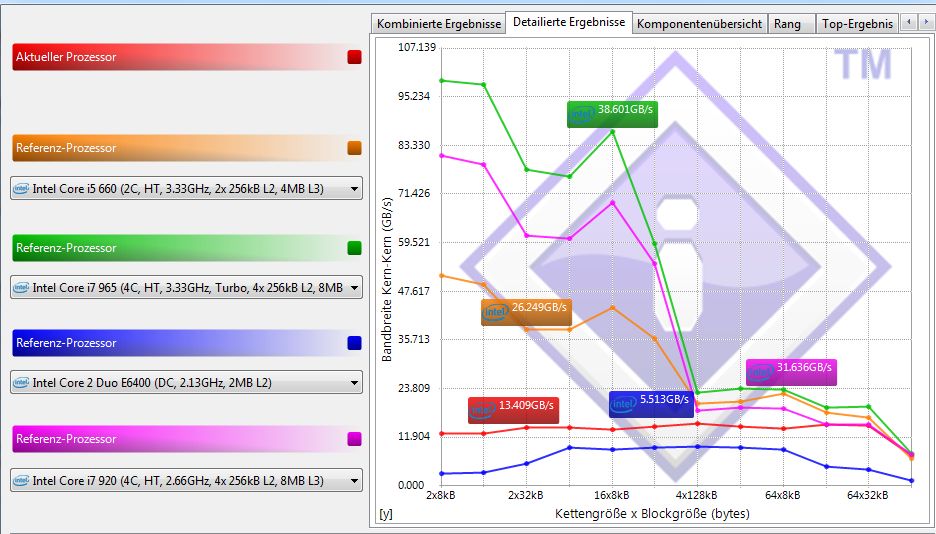Click the tab scroll left arrow
This screenshot has height=534, width=936.
pos(909,22)
